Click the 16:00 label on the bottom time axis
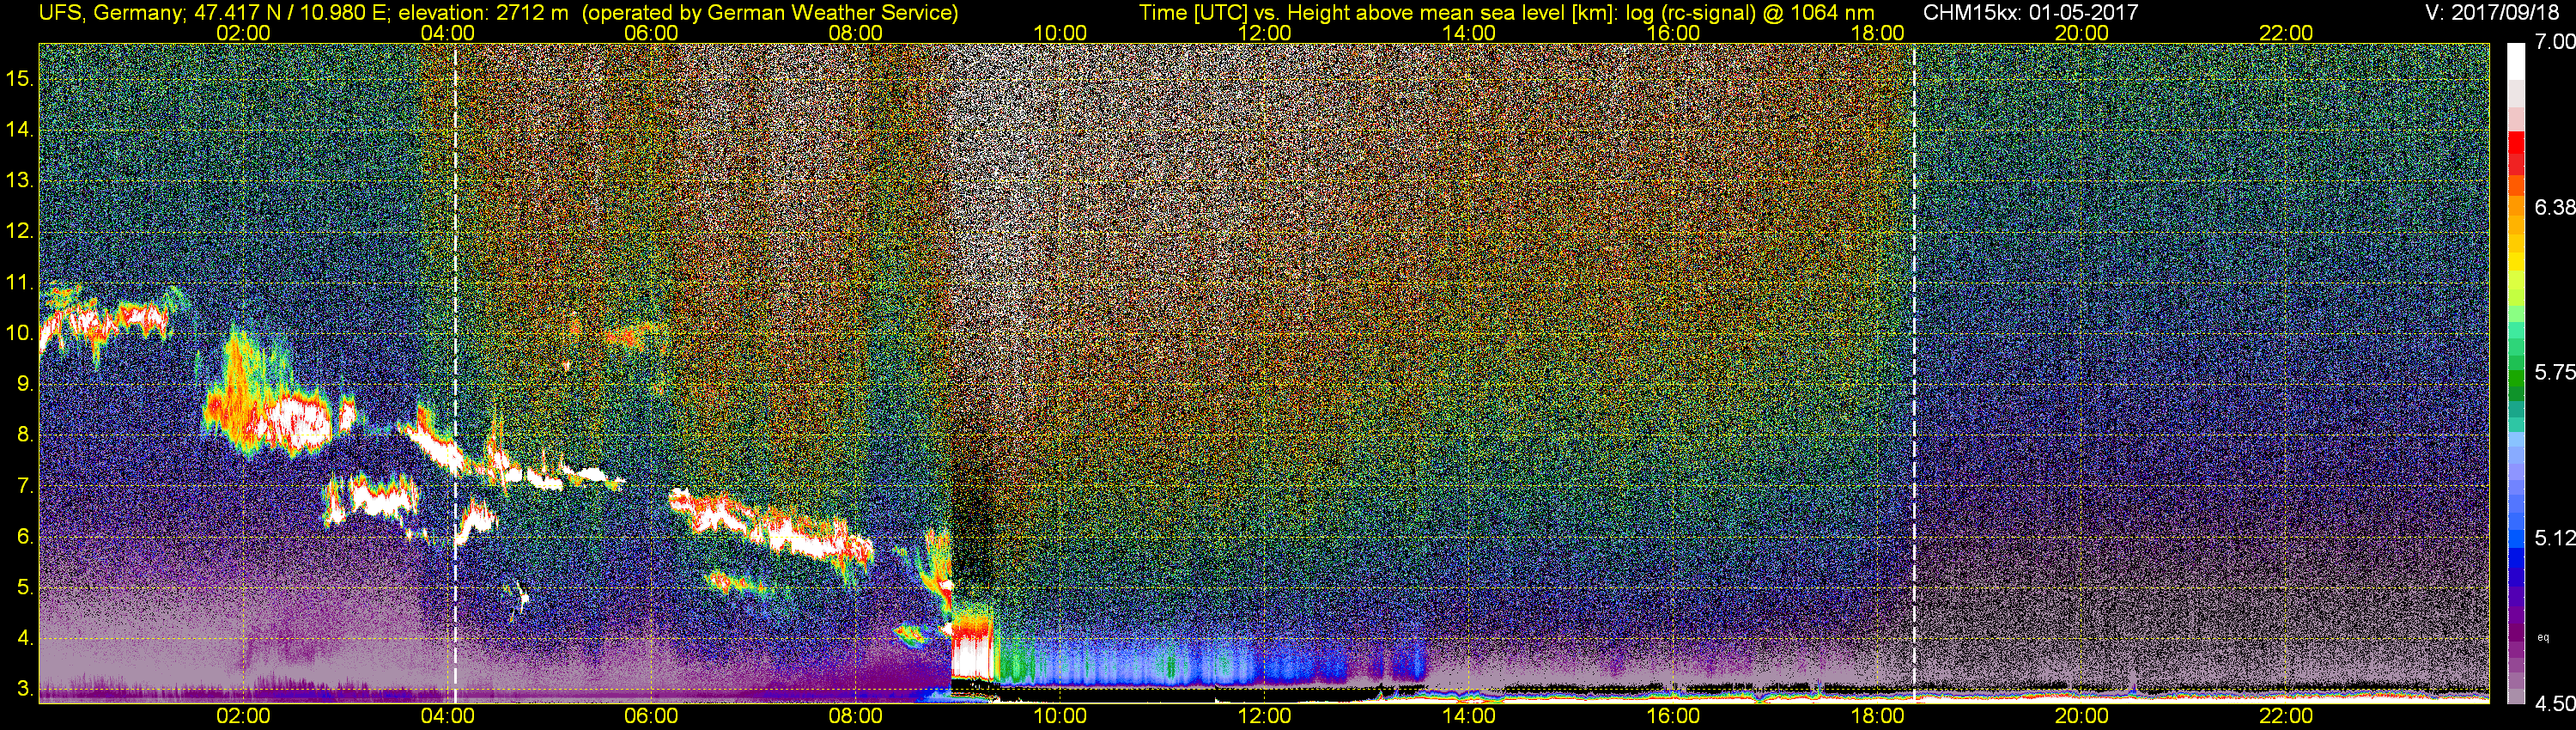This screenshot has height=730, width=2576. (1673, 716)
